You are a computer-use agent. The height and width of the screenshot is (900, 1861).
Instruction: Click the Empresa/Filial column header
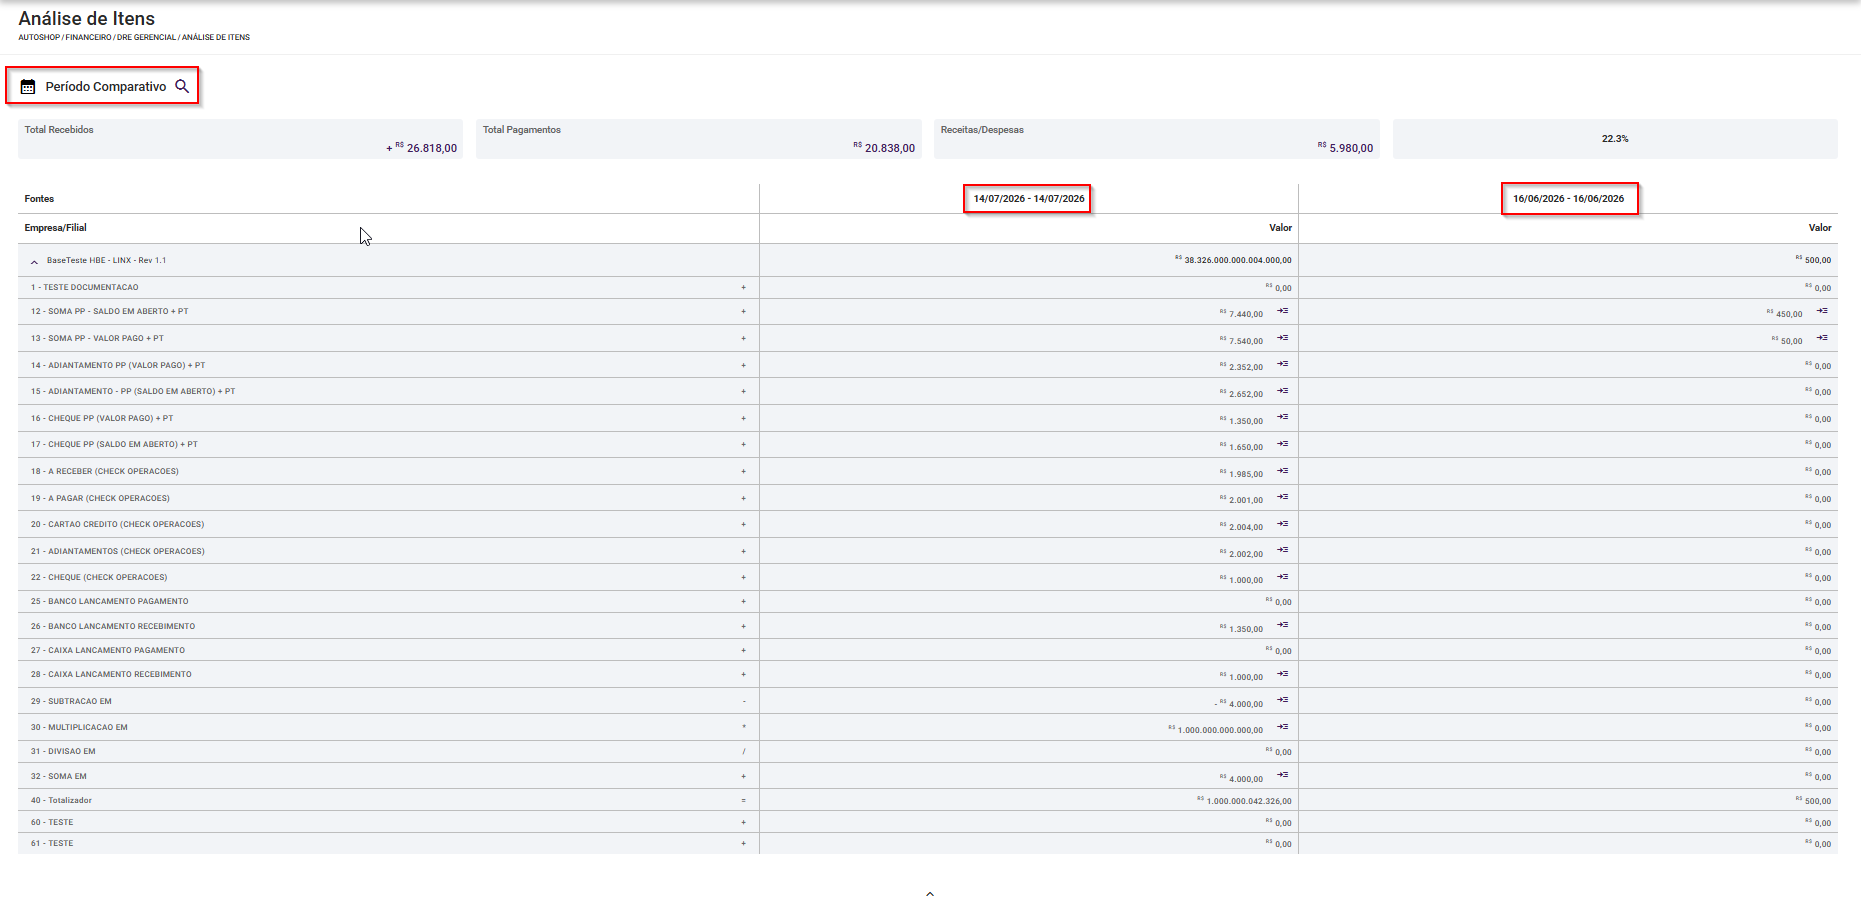pos(56,228)
